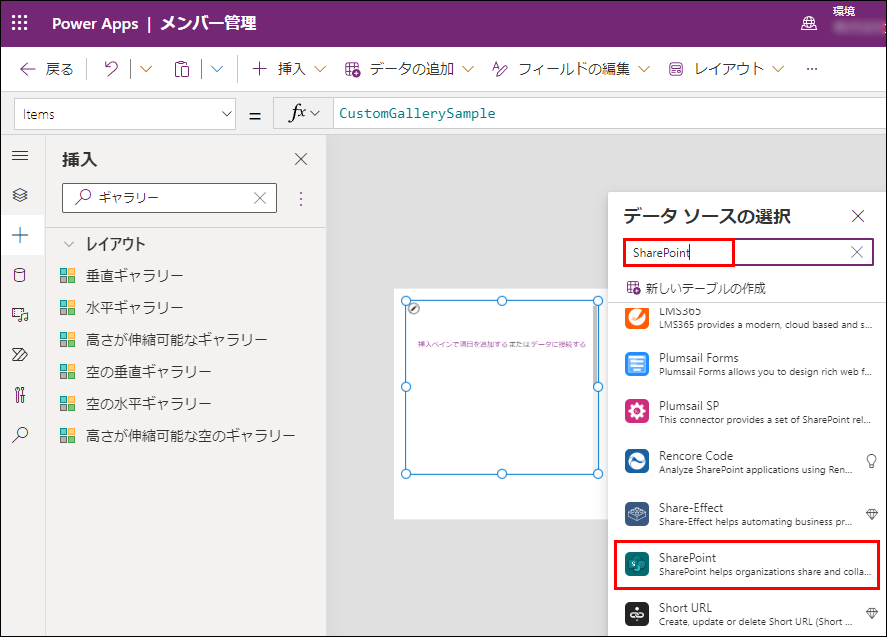Open the Items property dropdown
This screenshot has height=637, width=887.
click(x=125, y=114)
